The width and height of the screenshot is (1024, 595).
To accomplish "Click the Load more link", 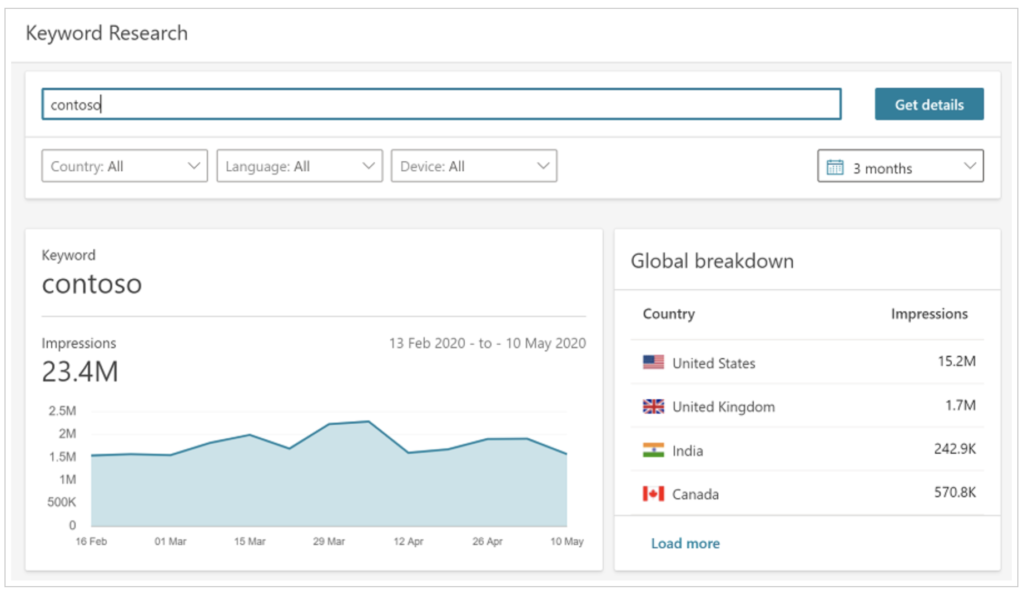I will (685, 543).
